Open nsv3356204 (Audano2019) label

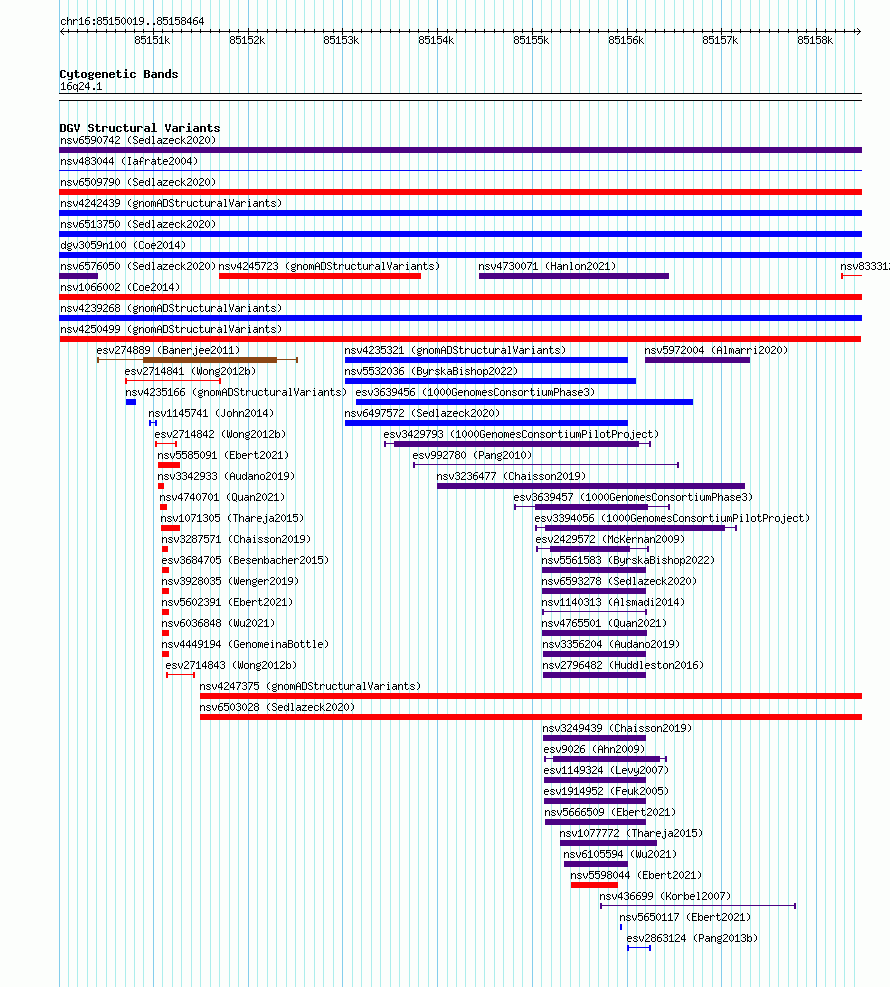pyautogui.click(x=611, y=645)
